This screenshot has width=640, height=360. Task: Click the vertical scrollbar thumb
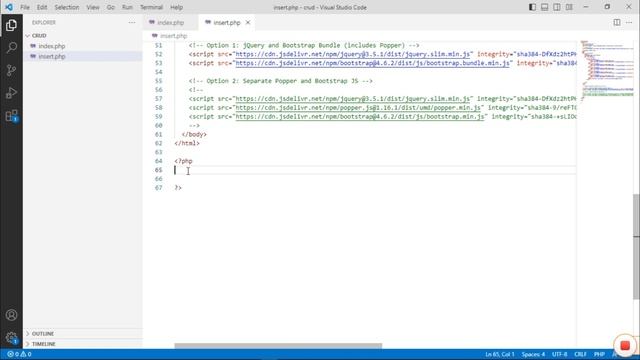click(636, 247)
